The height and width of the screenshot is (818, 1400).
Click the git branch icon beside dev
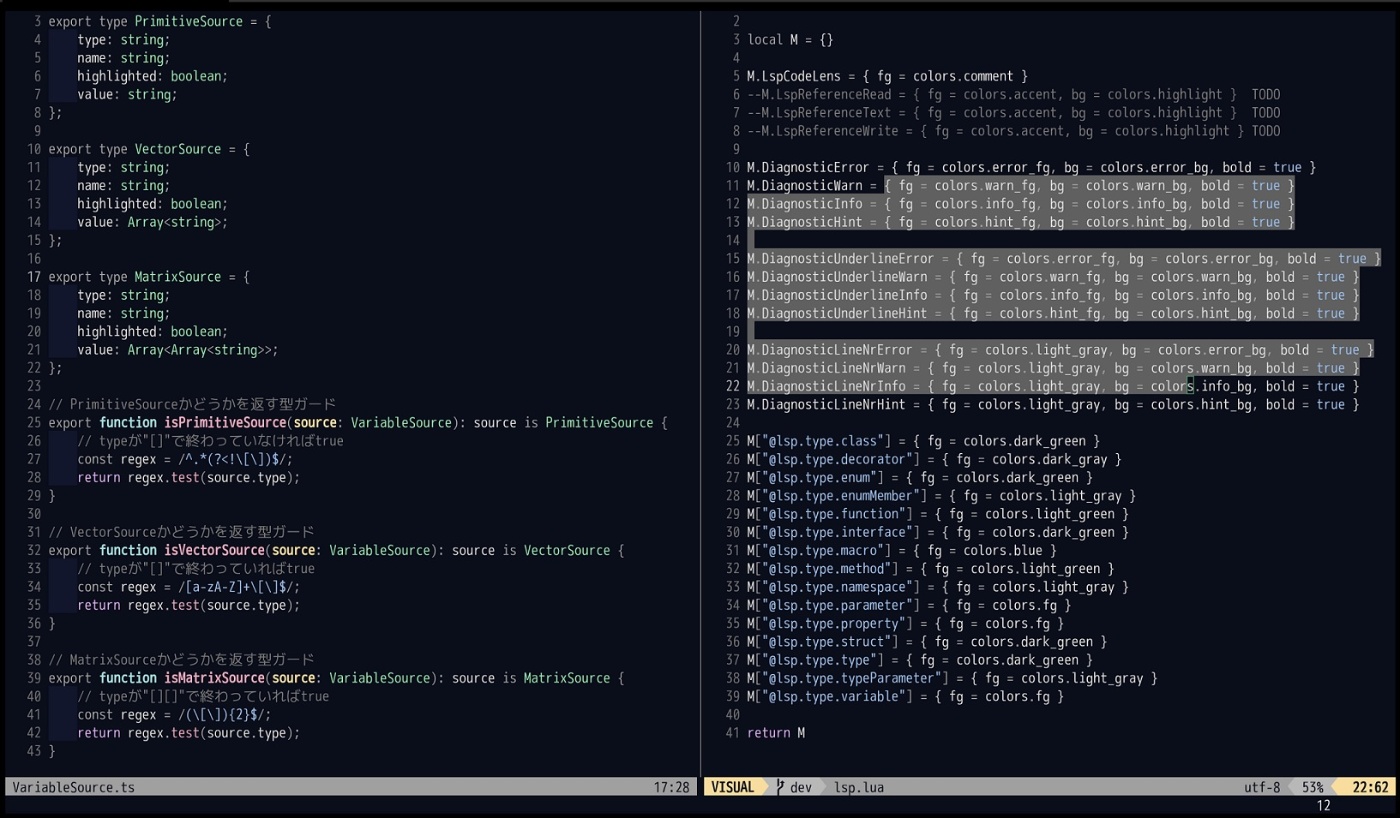[780, 787]
